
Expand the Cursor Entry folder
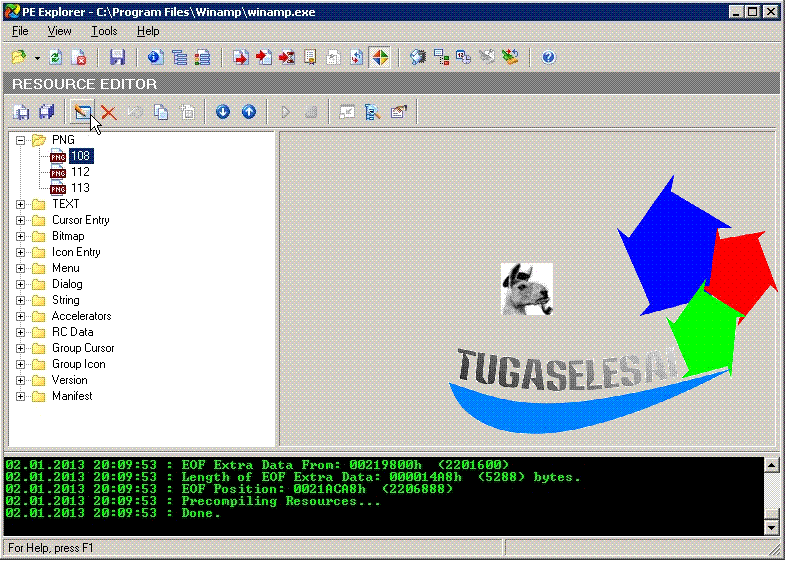[x=21, y=220]
